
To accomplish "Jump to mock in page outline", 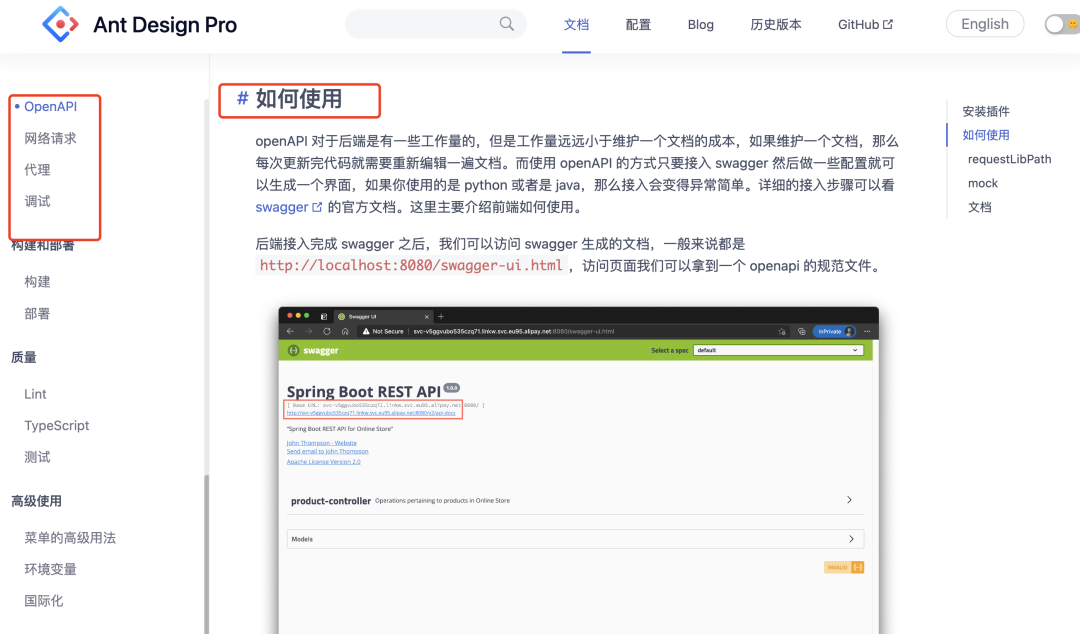I will coord(982,183).
